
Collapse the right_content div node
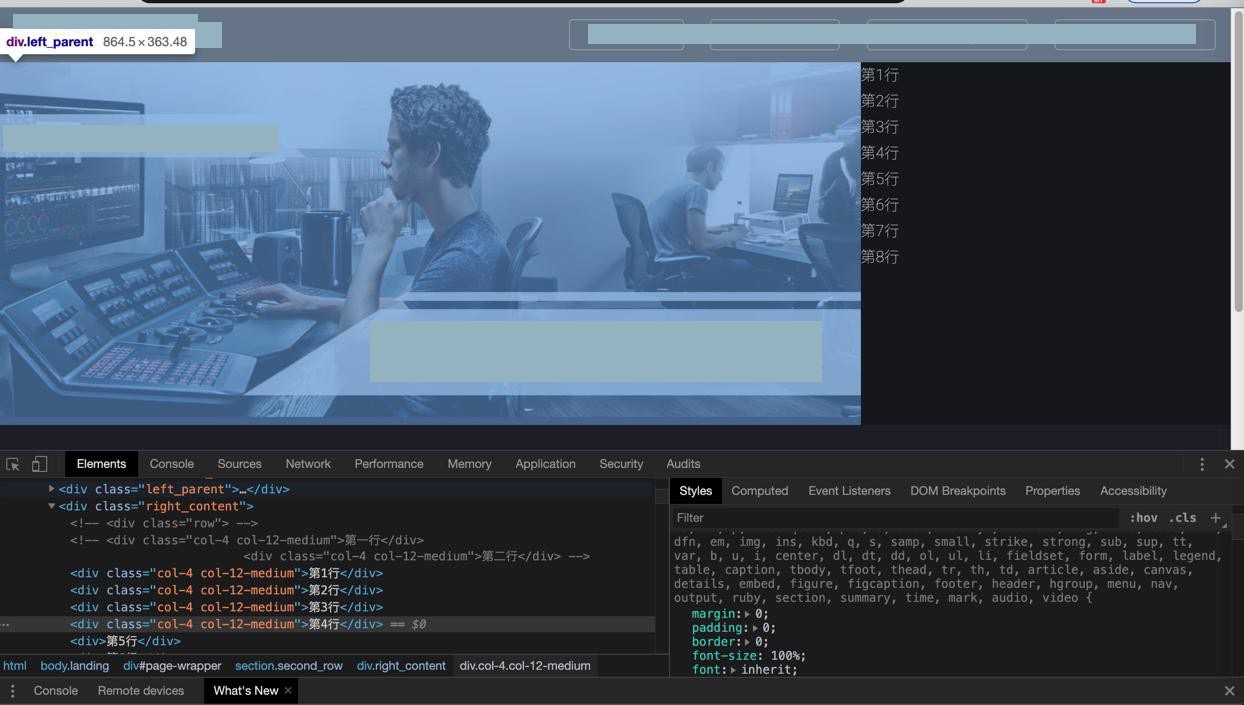tap(51, 506)
